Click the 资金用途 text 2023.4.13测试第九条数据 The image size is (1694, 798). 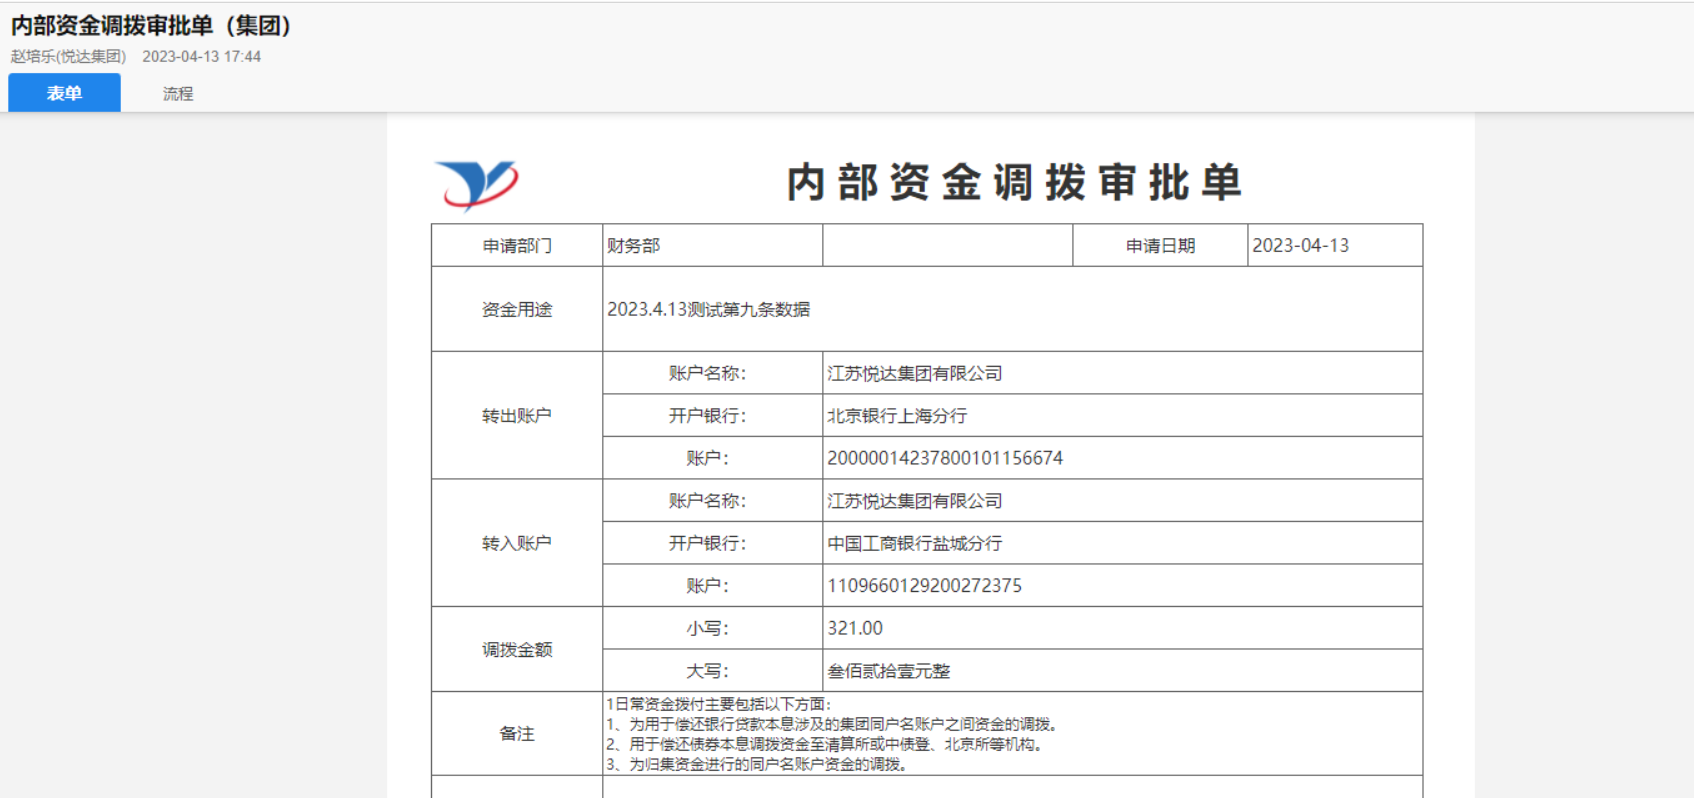(x=708, y=310)
